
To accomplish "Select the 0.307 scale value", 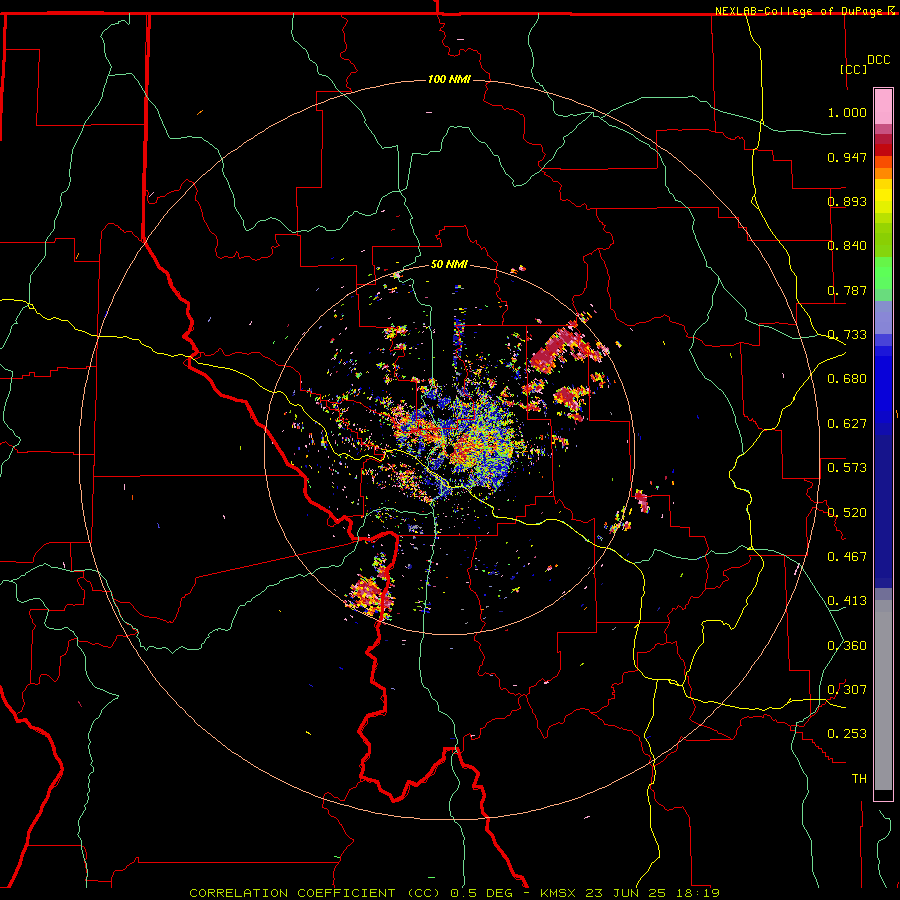I will tap(847, 690).
